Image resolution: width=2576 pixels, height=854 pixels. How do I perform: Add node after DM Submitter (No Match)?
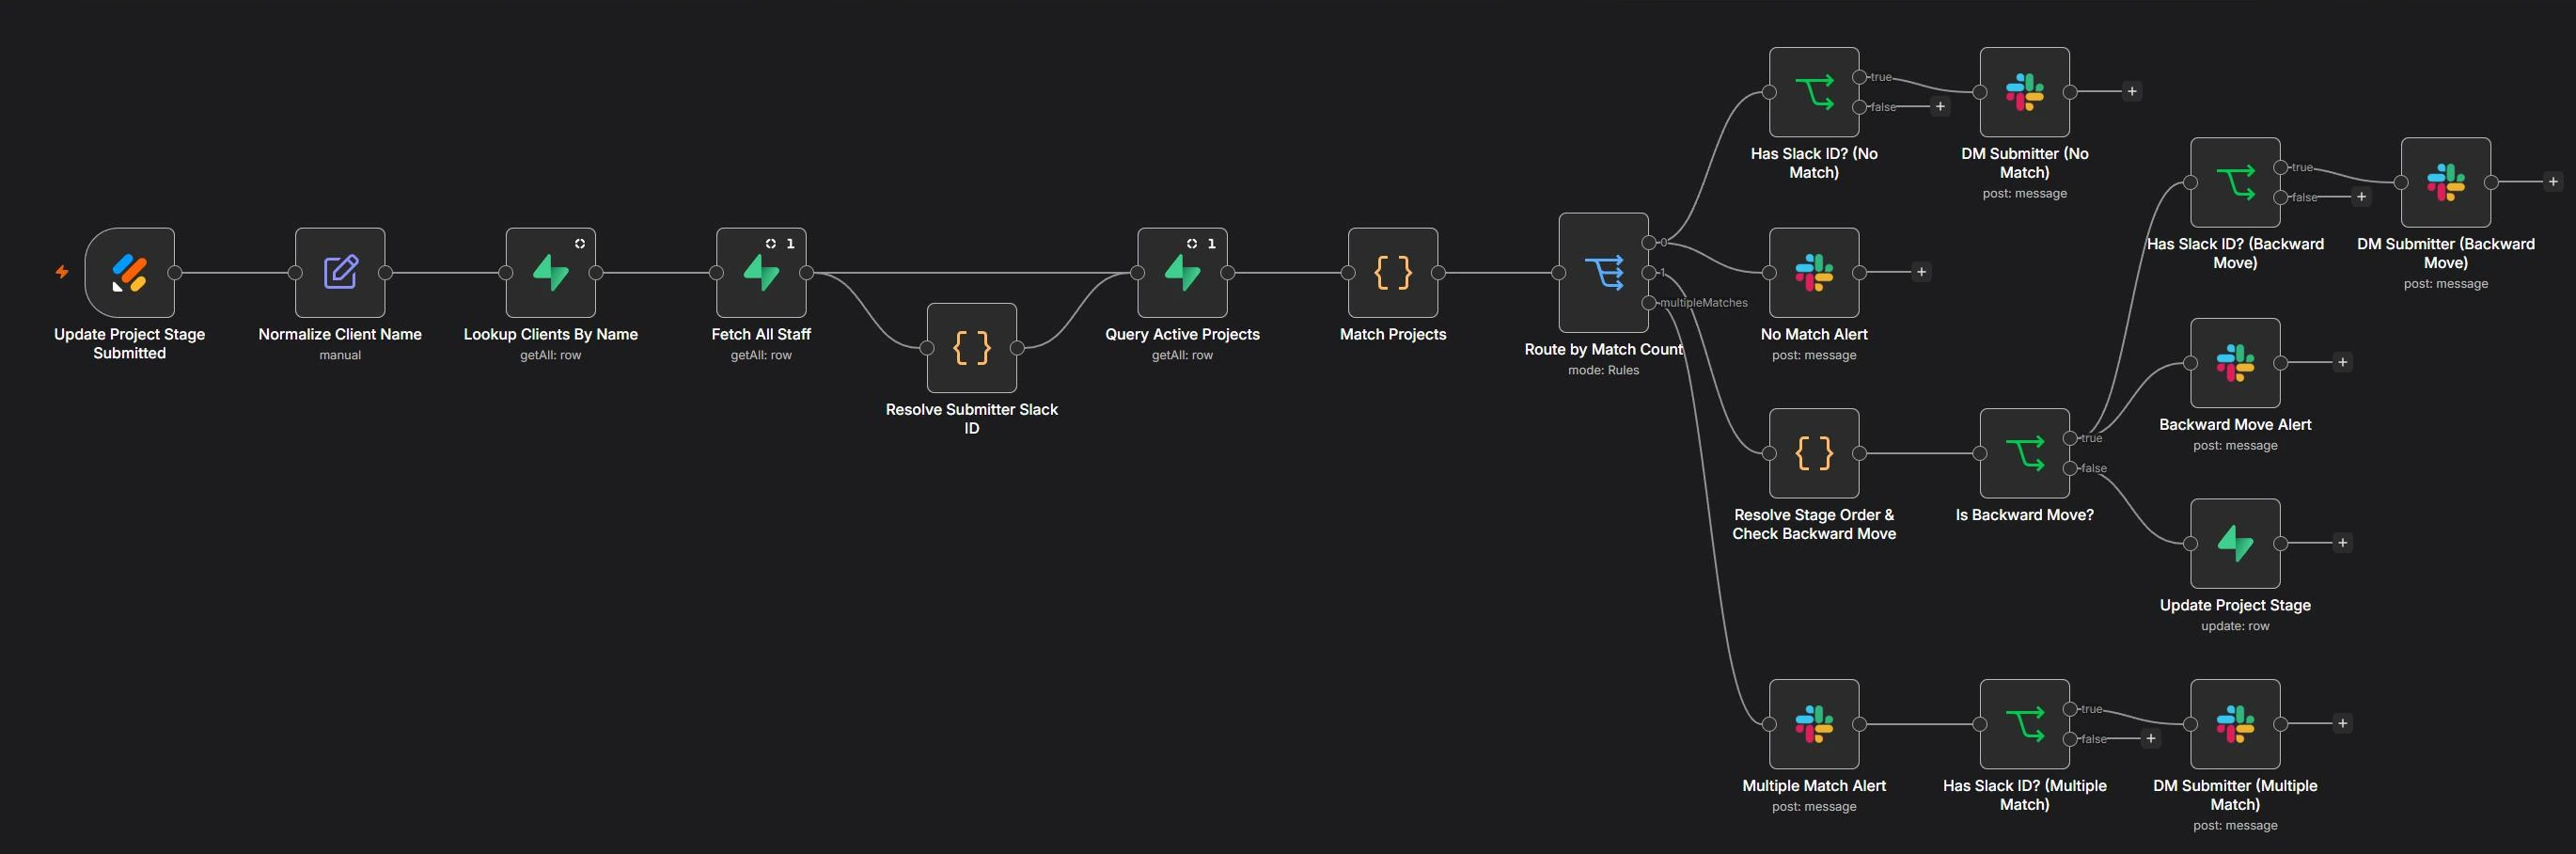[2132, 91]
